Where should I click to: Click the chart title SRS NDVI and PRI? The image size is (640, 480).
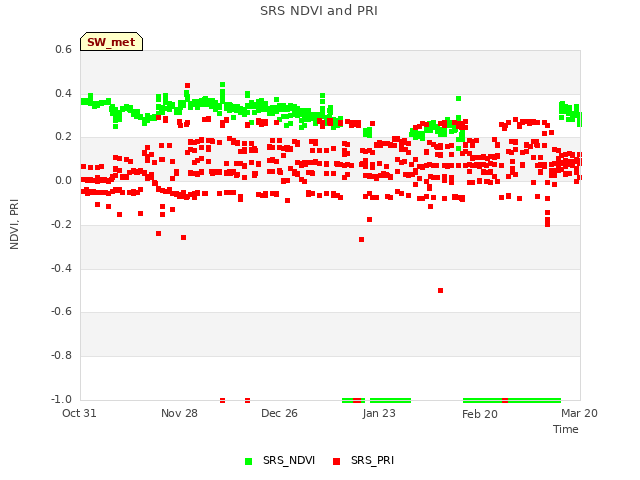click(x=319, y=11)
